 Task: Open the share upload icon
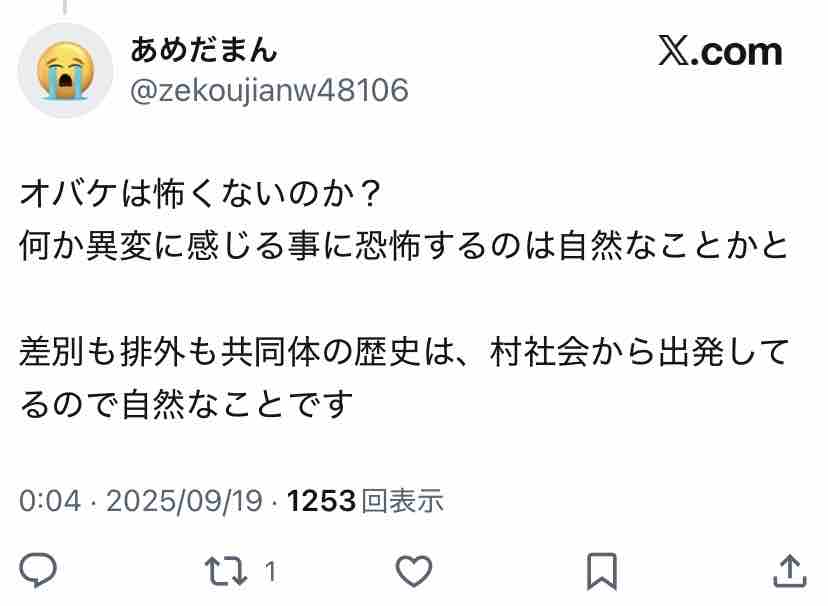coord(790,571)
